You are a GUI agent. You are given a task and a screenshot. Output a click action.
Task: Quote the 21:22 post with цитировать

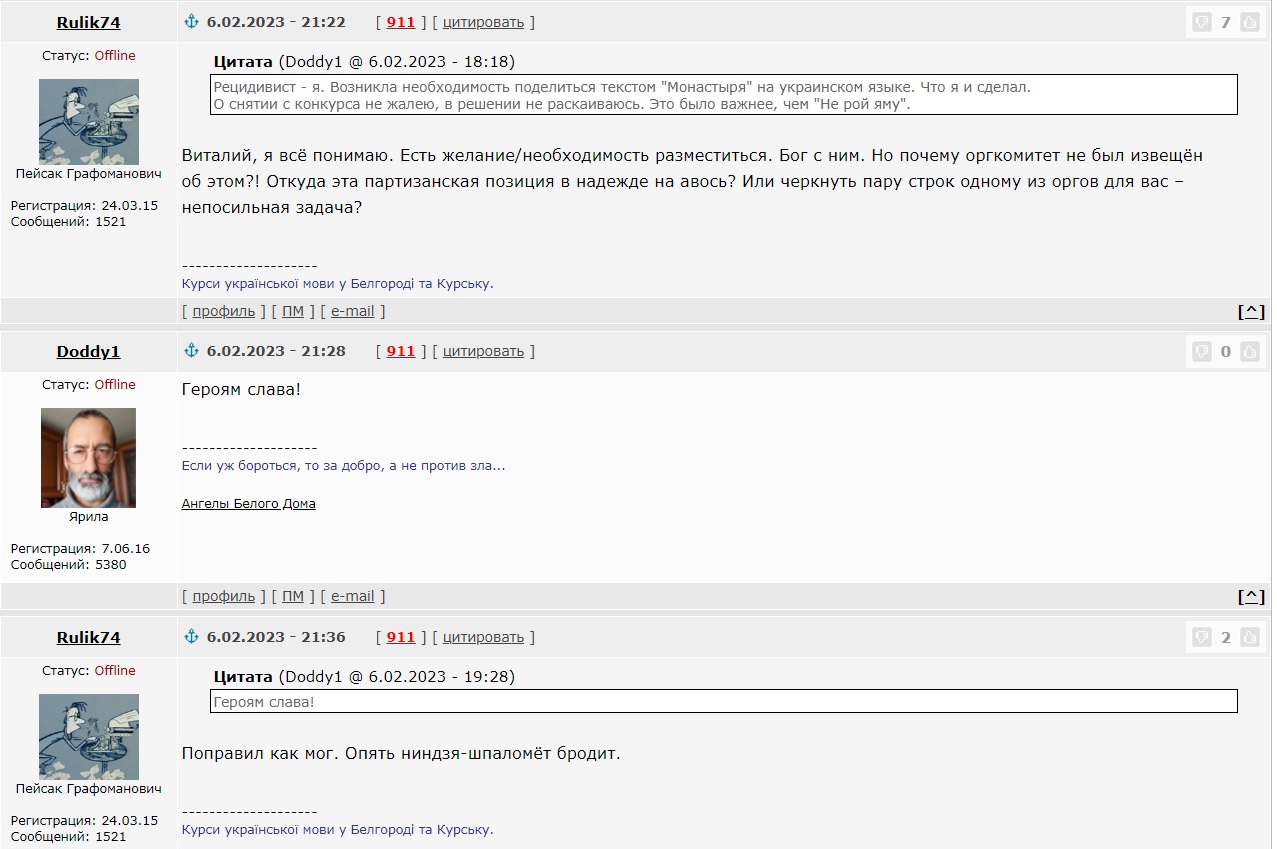pyautogui.click(x=483, y=22)
